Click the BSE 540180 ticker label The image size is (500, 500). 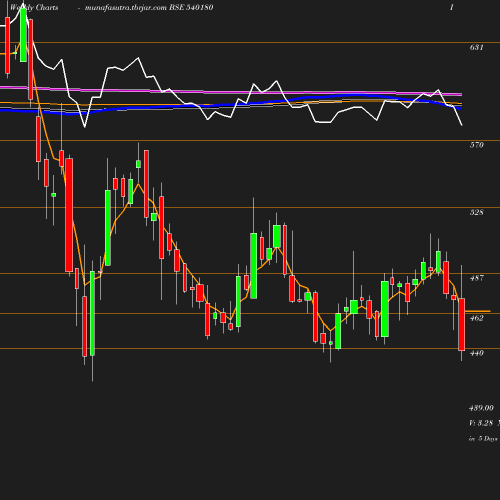[x=191, y=8]
